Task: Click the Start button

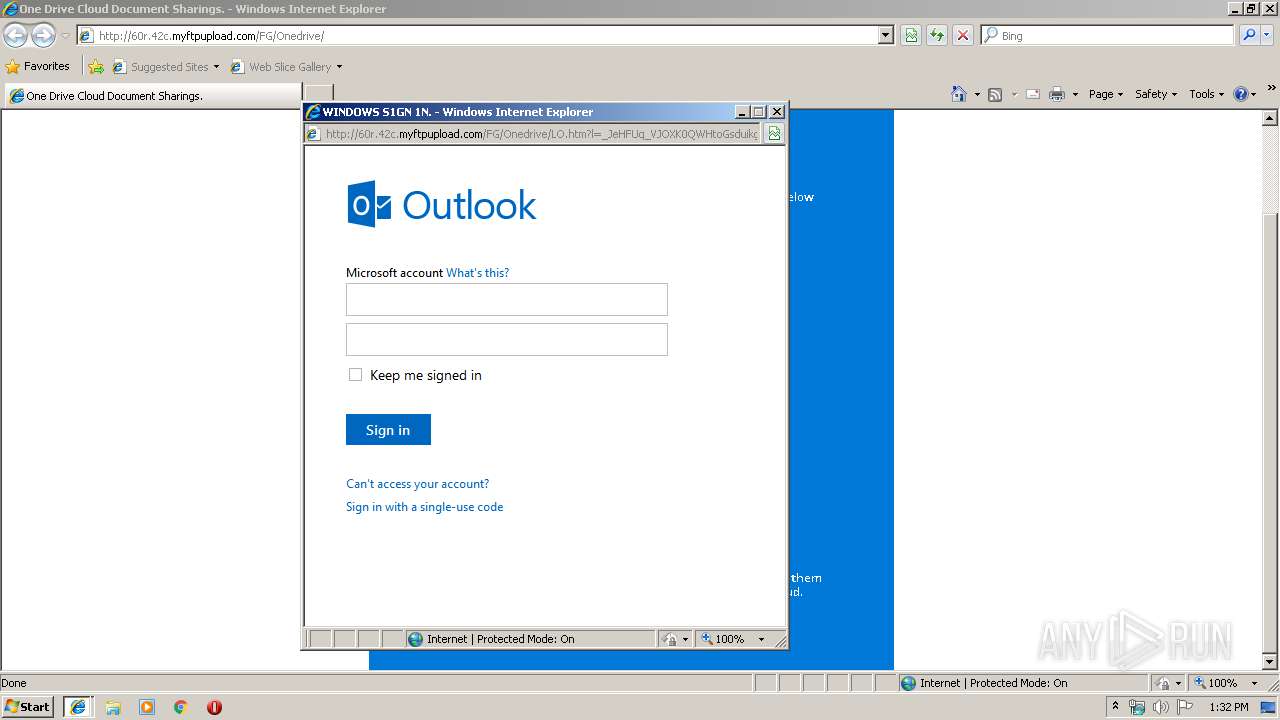Action: pos(28,707)
